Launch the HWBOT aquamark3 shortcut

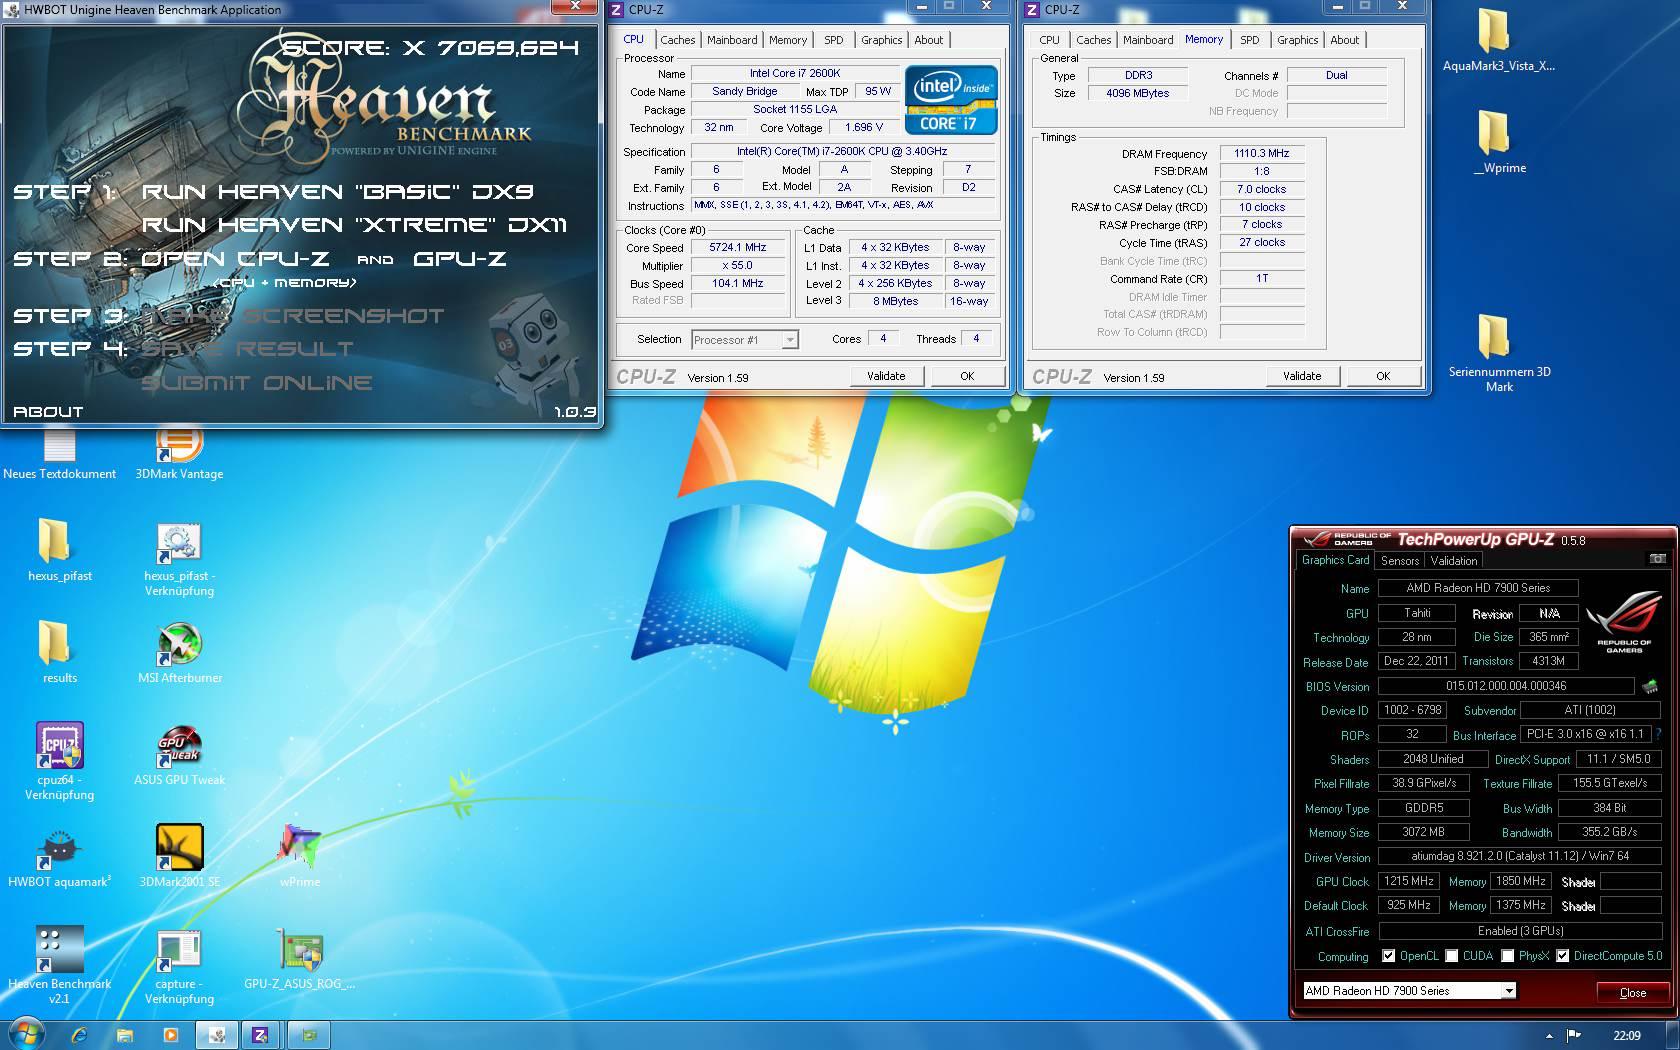59,858
